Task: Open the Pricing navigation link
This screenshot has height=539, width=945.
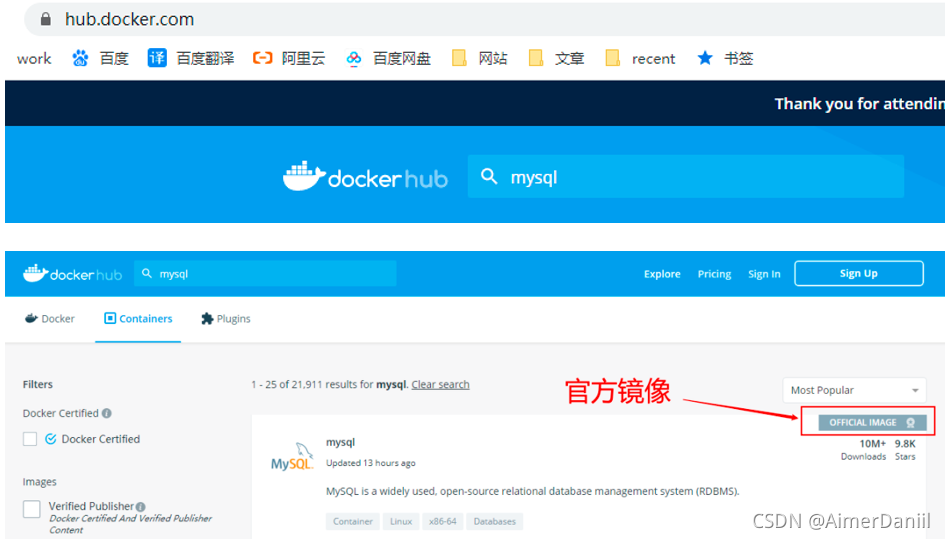Action: pyautogui.click(x=714, y=274)
